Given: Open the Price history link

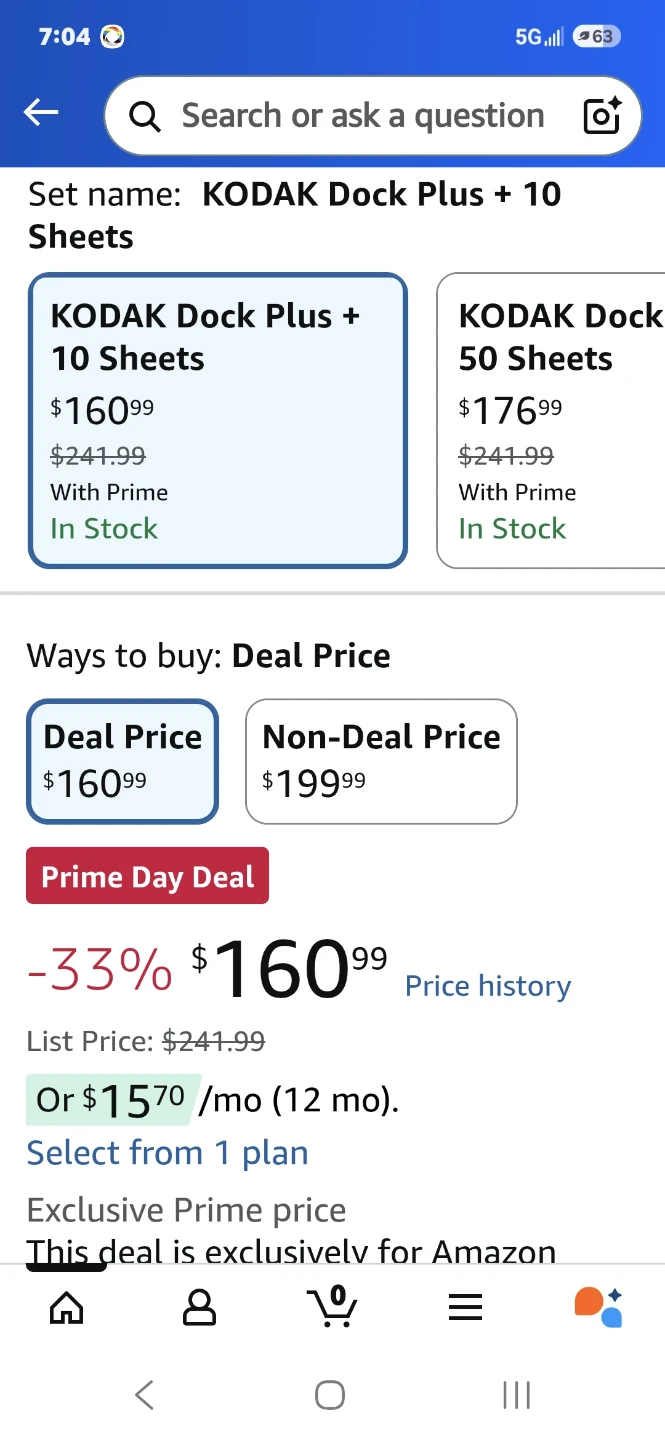Looking at the screenshot, I should (488, 986).
